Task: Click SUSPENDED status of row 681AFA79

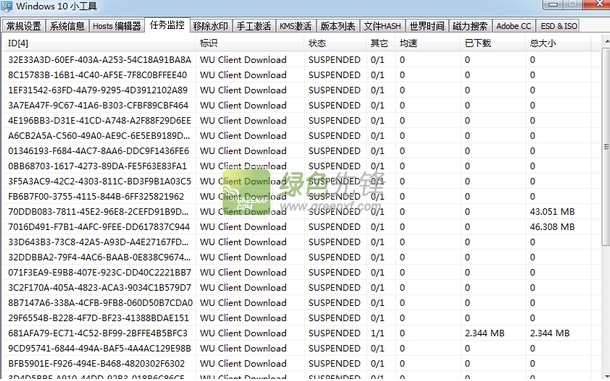Action: coord(335,333)
